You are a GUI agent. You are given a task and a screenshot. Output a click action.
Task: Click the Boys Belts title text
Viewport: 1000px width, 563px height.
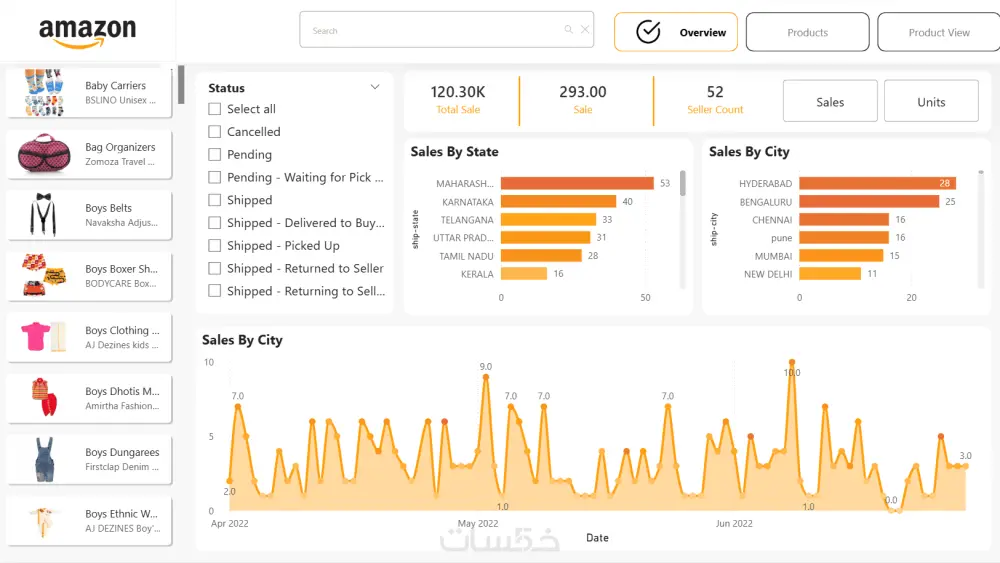coord(108,208)
